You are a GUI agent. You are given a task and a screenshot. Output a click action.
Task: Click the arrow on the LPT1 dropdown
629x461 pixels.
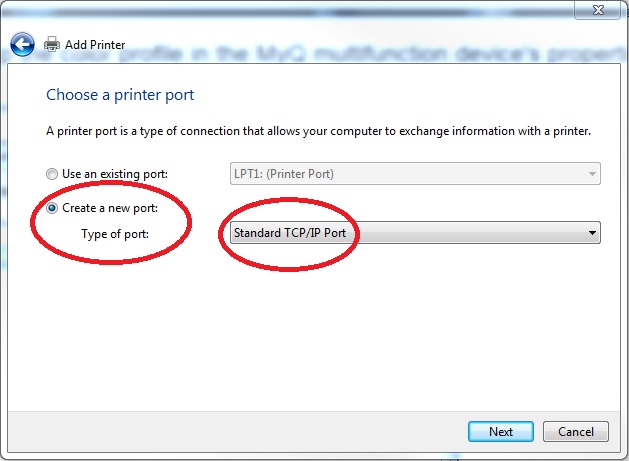(x=592, y=174)
